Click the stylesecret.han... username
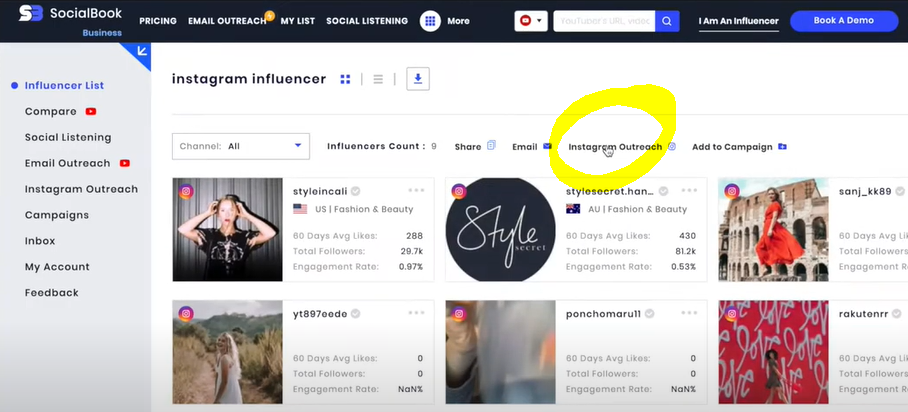The height and width of the screenshot is (412, 908). point(610,191)
